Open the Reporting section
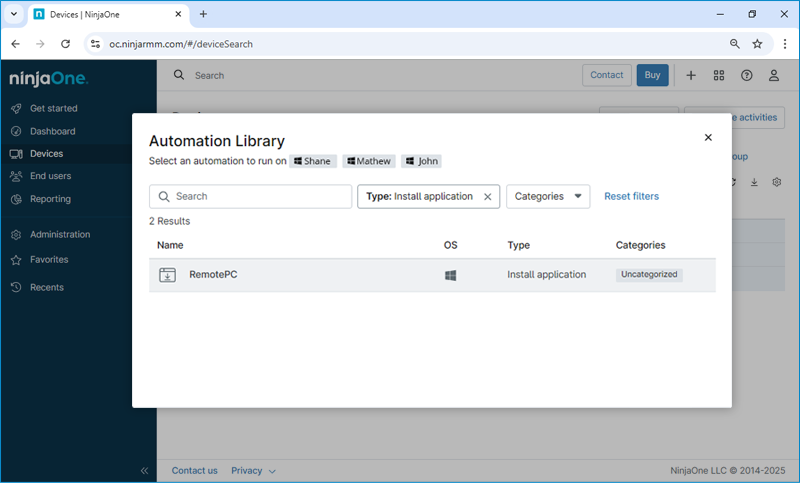The width and height of the screenshot is (800, 483). [x=50, y=199]
